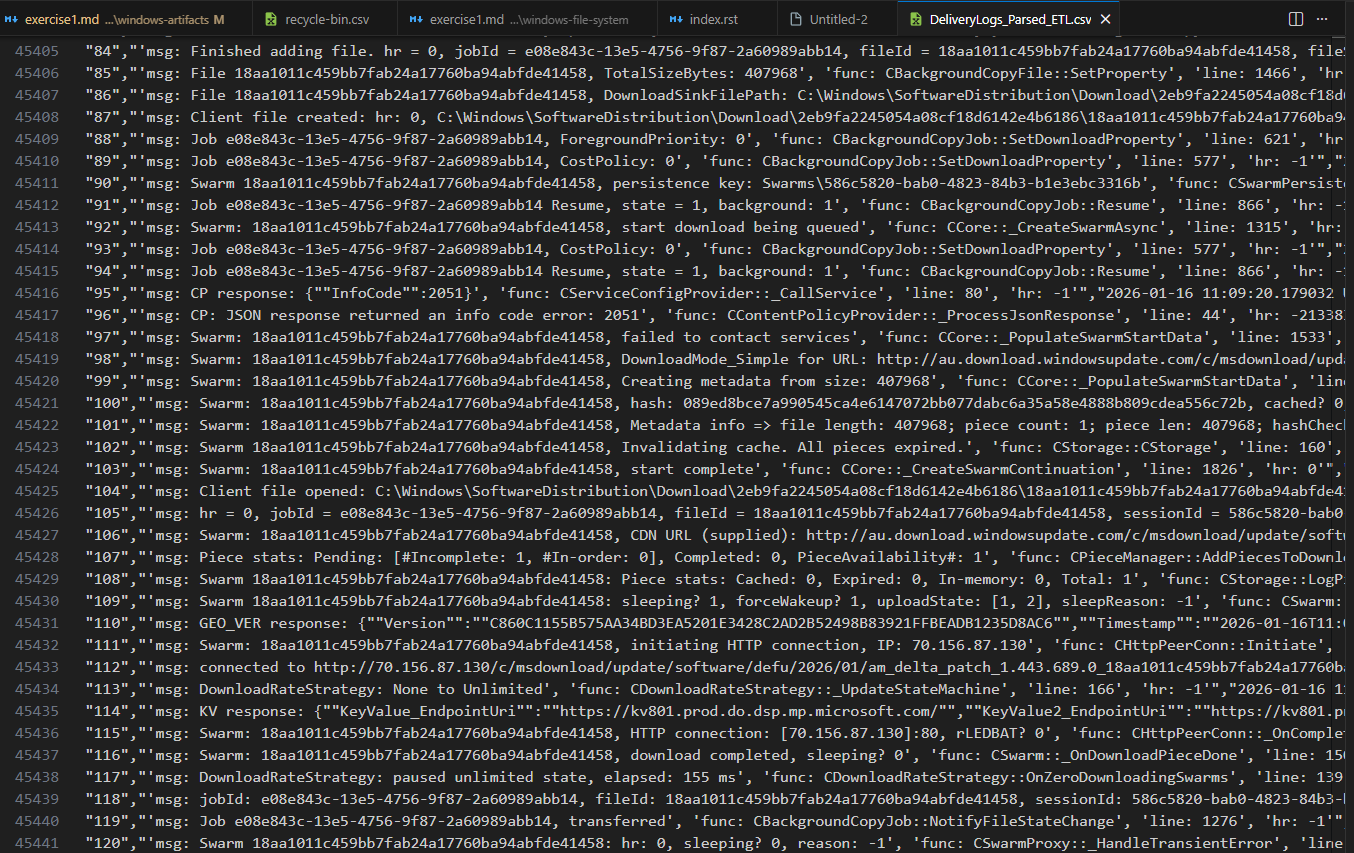Switch to exercise1.md in windows-artifacts tab
Image resolution: width=1354 pixels, height=853 pixels.
coord(117,19)
